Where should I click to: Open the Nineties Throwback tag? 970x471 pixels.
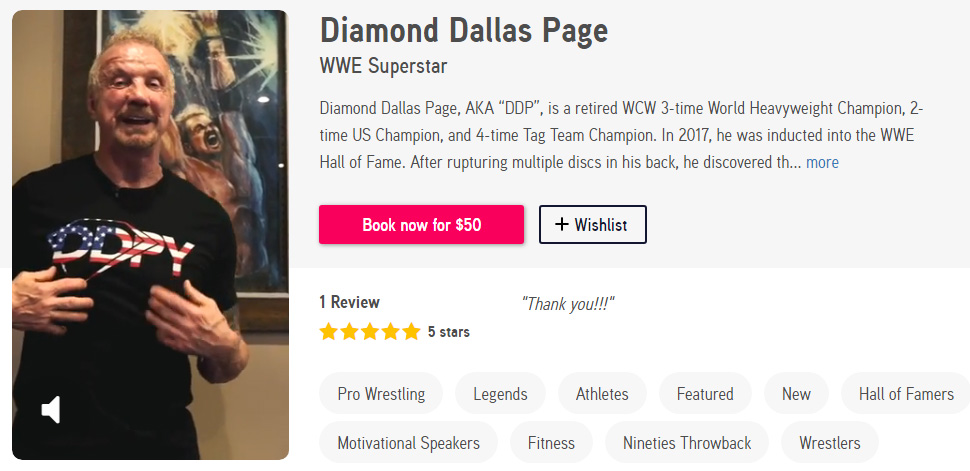[687, 442]
